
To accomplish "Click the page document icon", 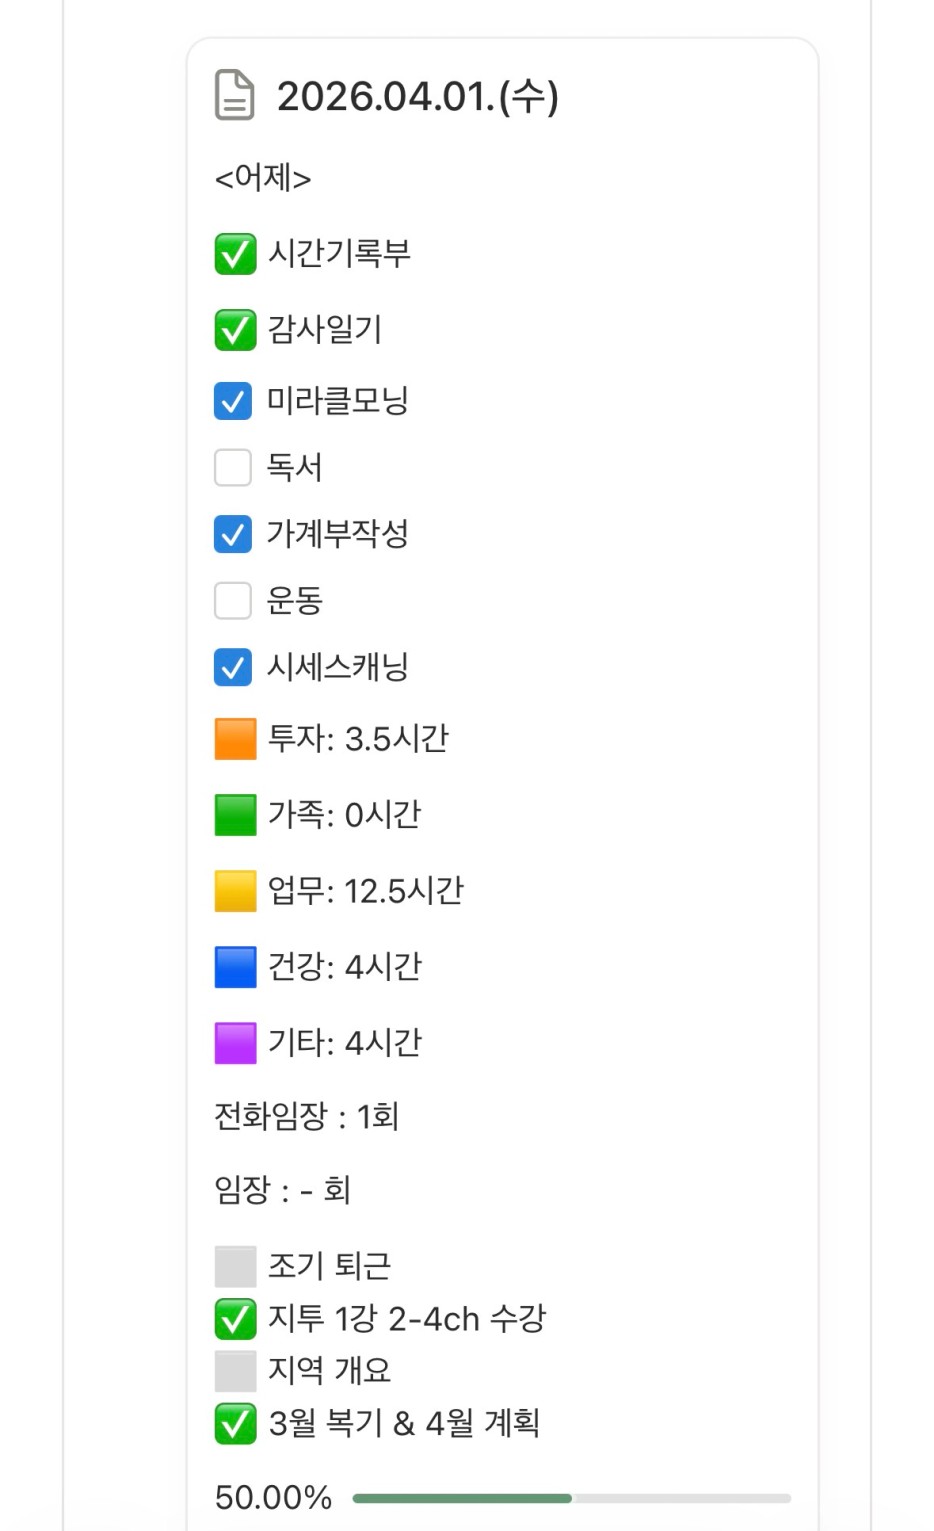I will [235, 96].
